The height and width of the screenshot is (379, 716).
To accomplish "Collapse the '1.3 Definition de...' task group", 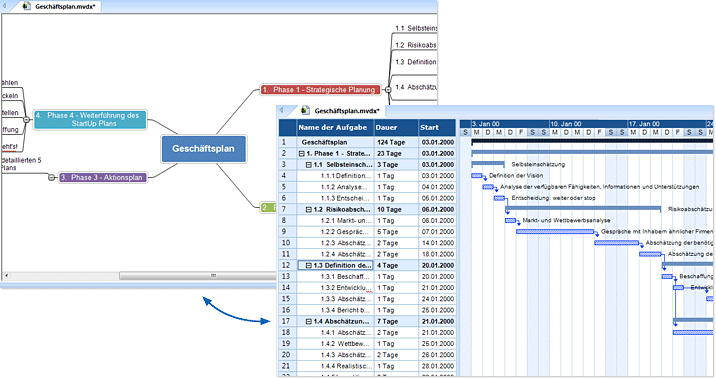I will [x=309, y=265].
